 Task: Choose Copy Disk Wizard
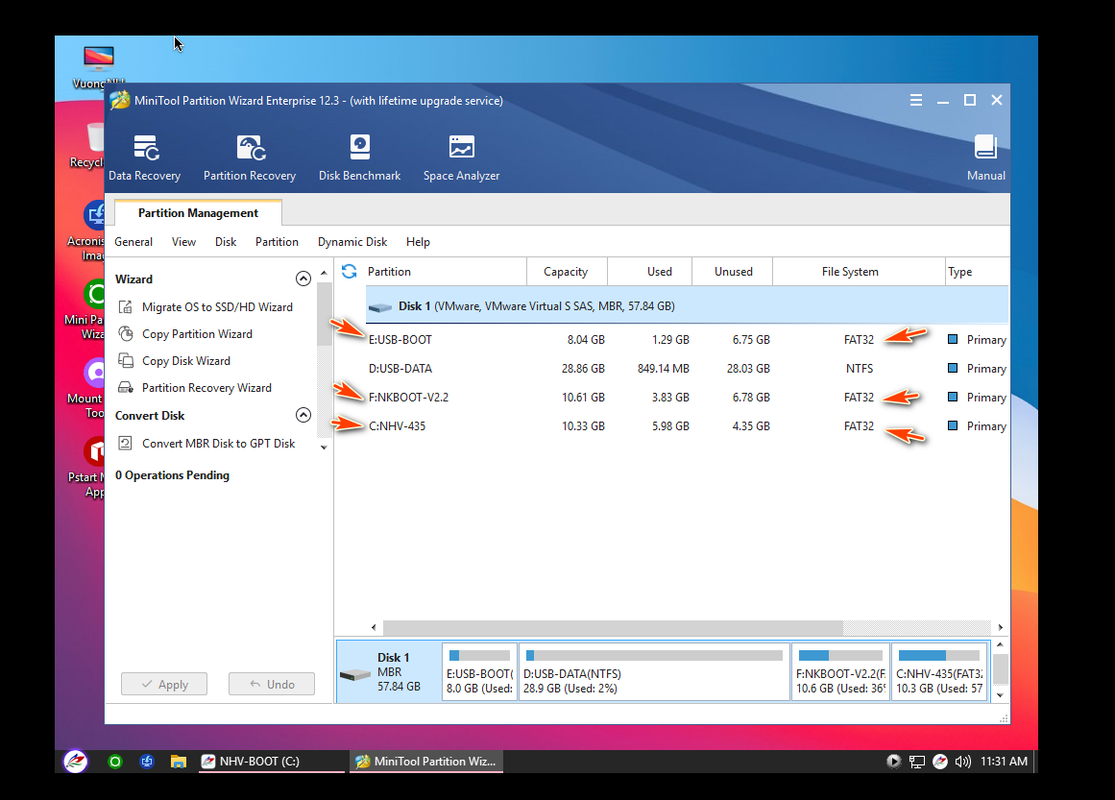tap(186, 361)
